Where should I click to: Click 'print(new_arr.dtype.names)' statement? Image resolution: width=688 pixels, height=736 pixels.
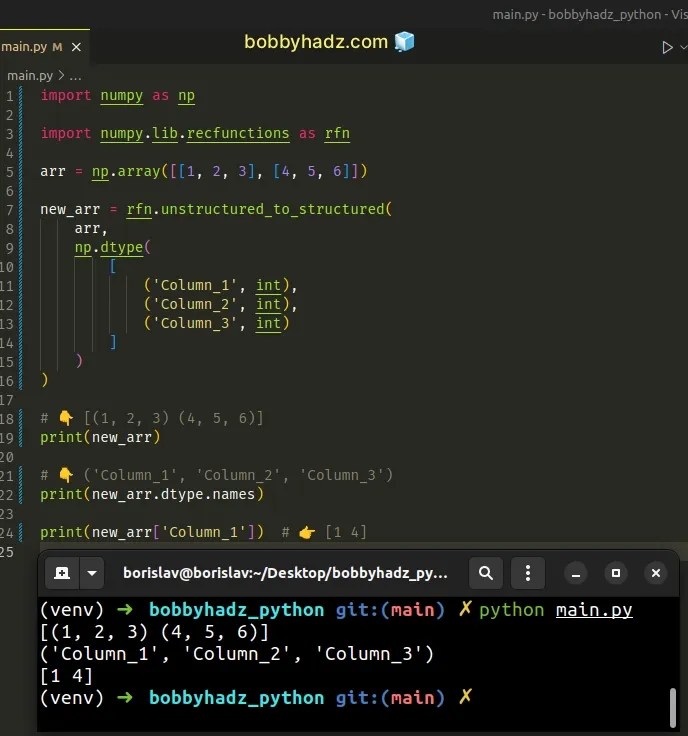coord(152,494)
